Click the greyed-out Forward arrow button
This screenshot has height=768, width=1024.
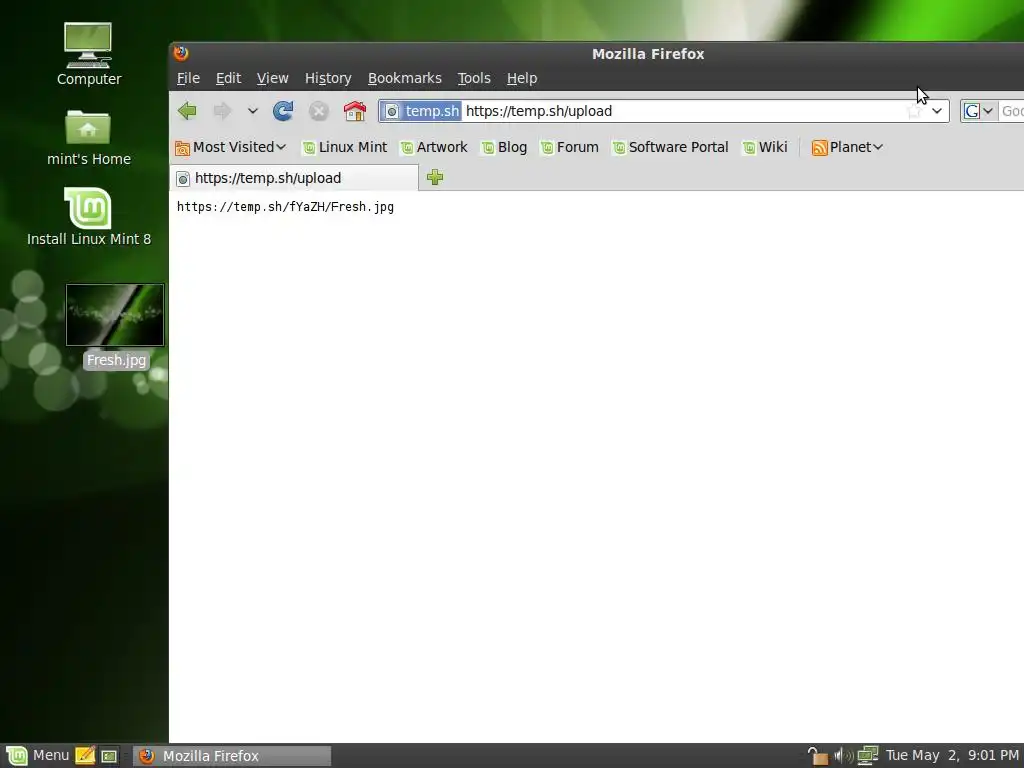(222, 111)
